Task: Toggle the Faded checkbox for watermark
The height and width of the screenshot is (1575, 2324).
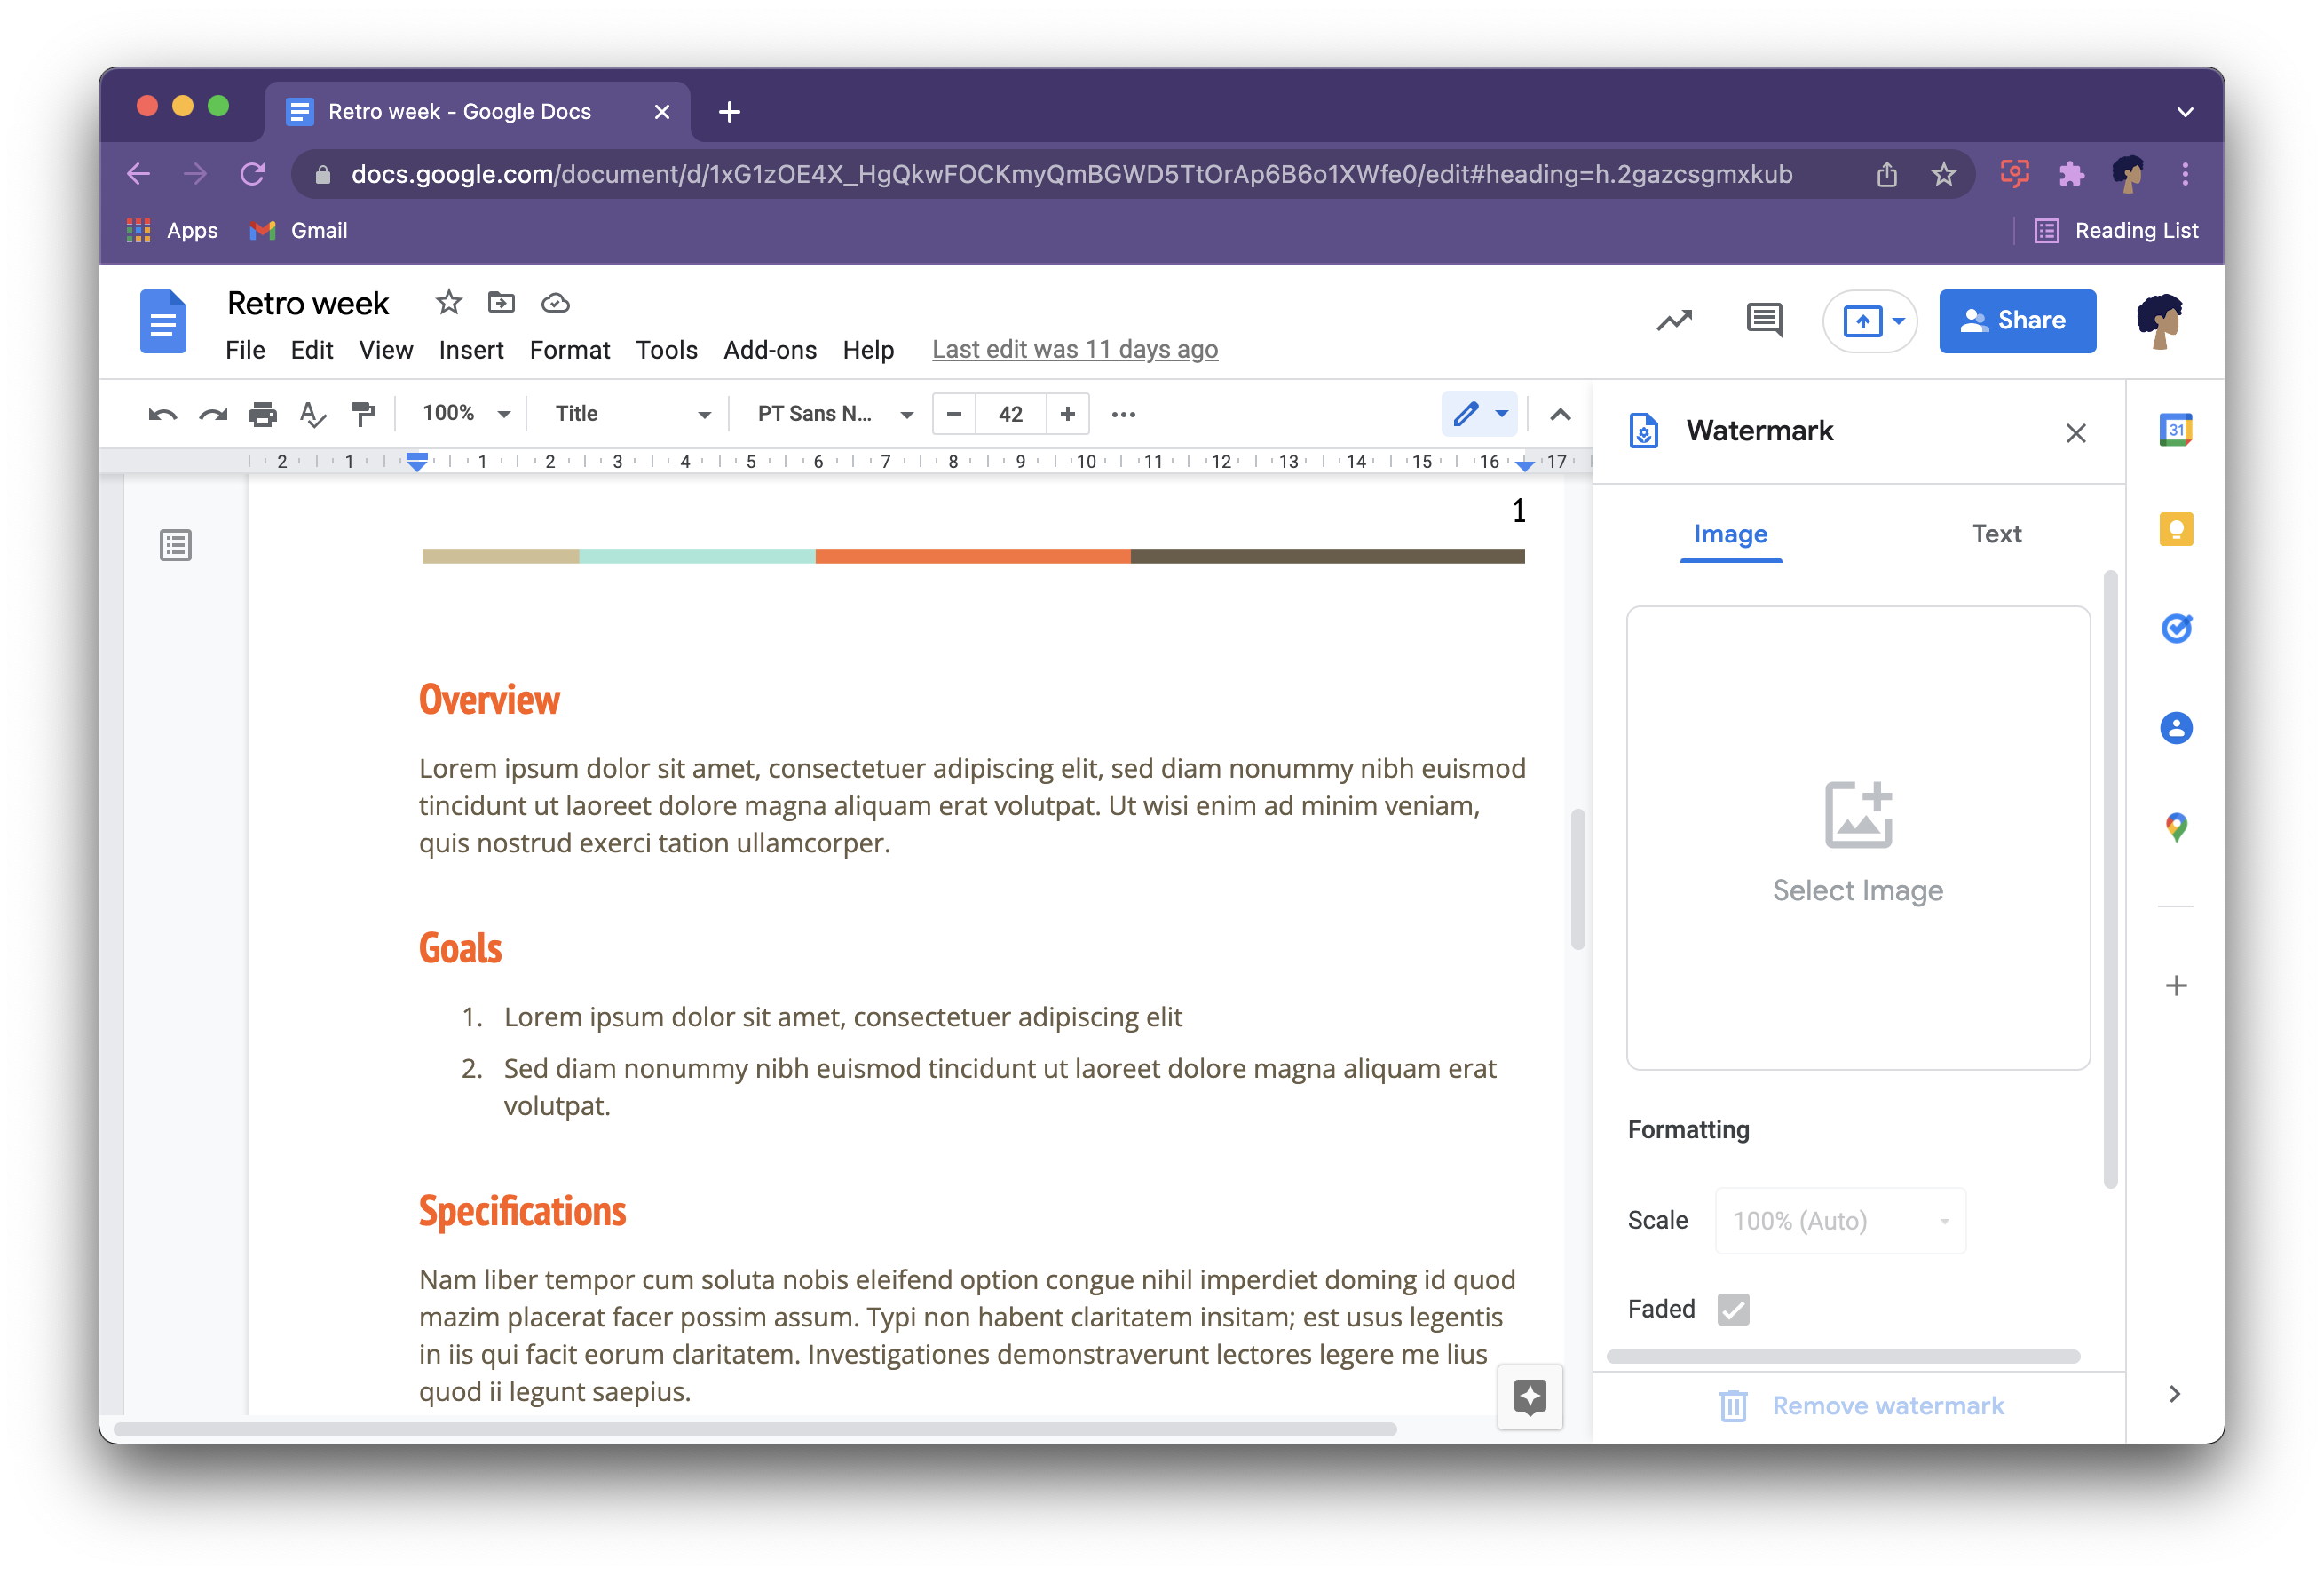Action: 1734,1308
